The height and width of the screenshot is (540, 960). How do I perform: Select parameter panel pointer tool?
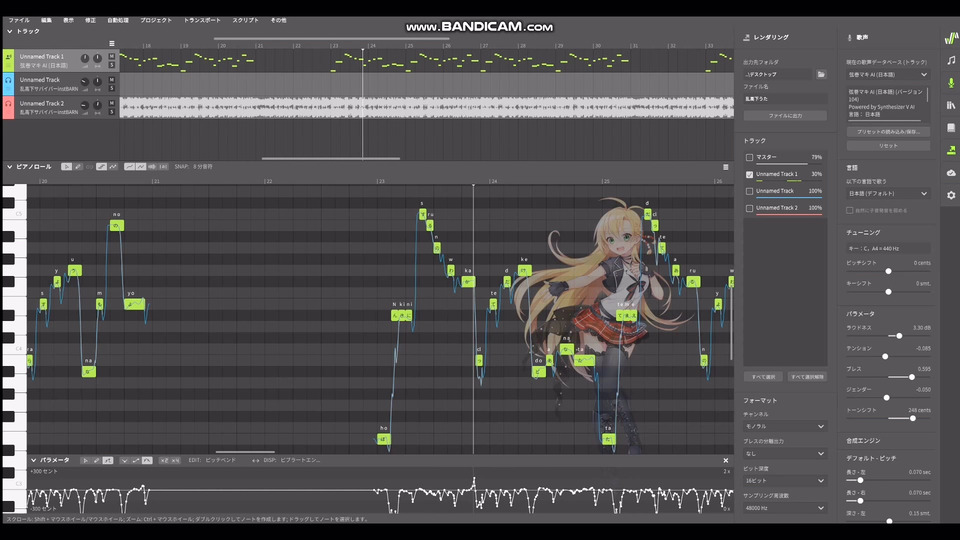pyautogui.click(x=85, y=460)
